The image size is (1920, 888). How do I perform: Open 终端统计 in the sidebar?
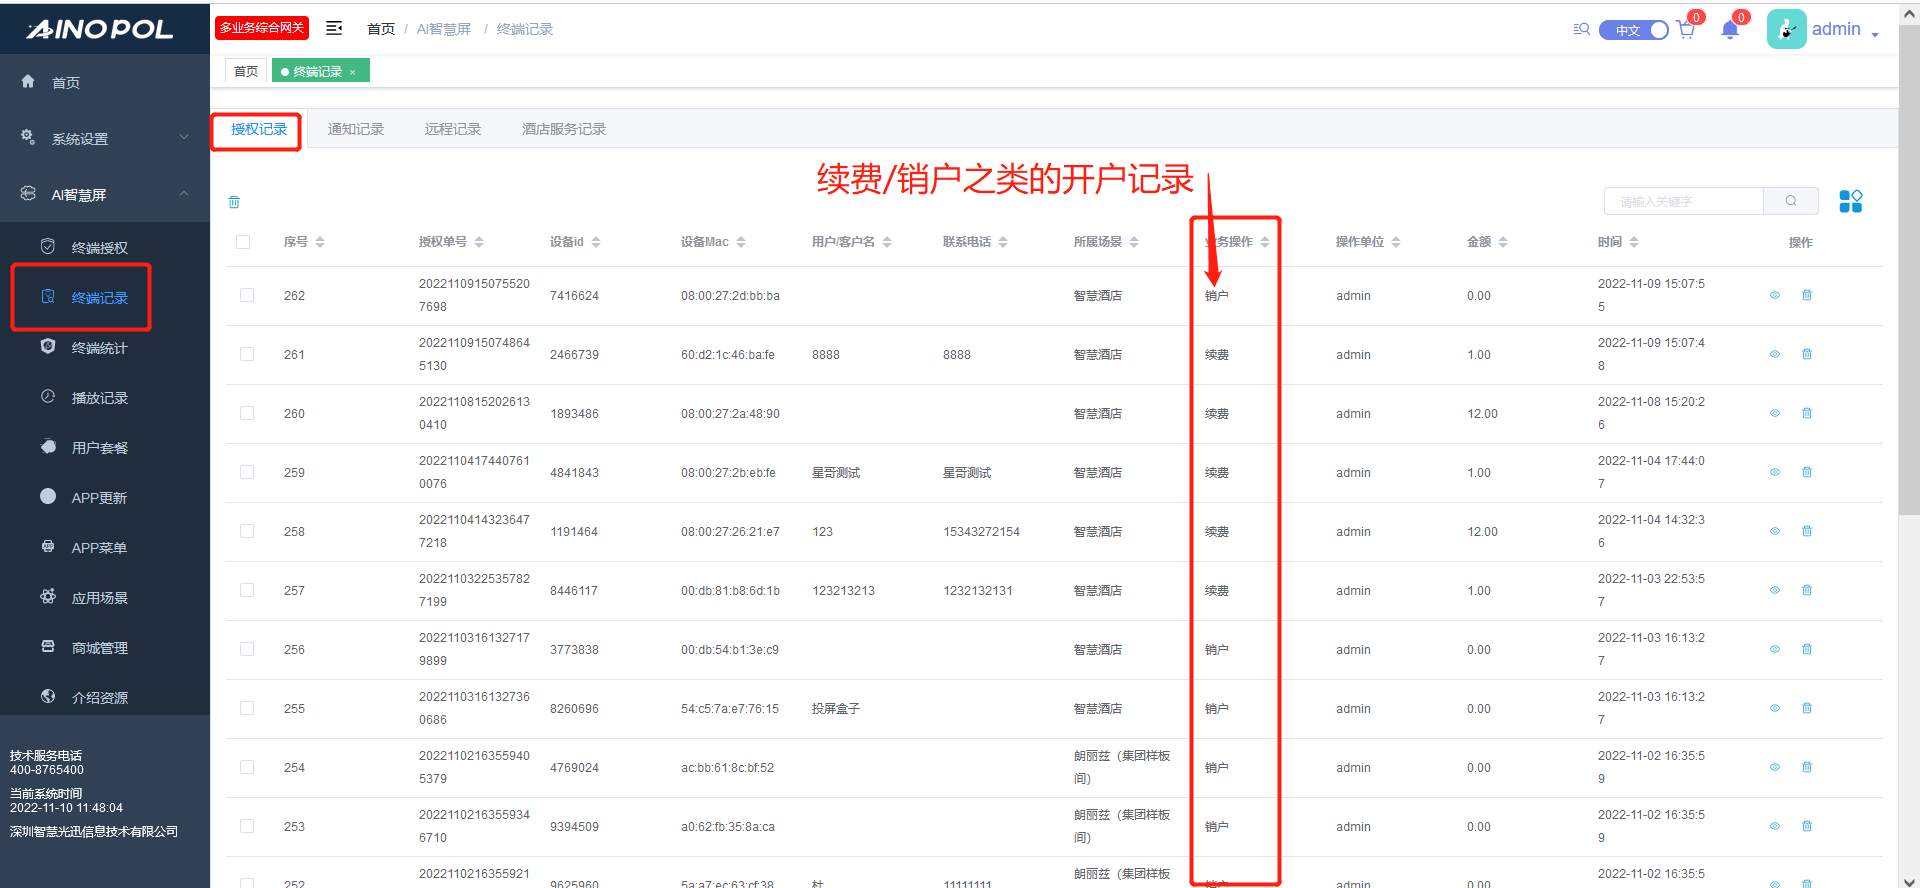point(99,348)
